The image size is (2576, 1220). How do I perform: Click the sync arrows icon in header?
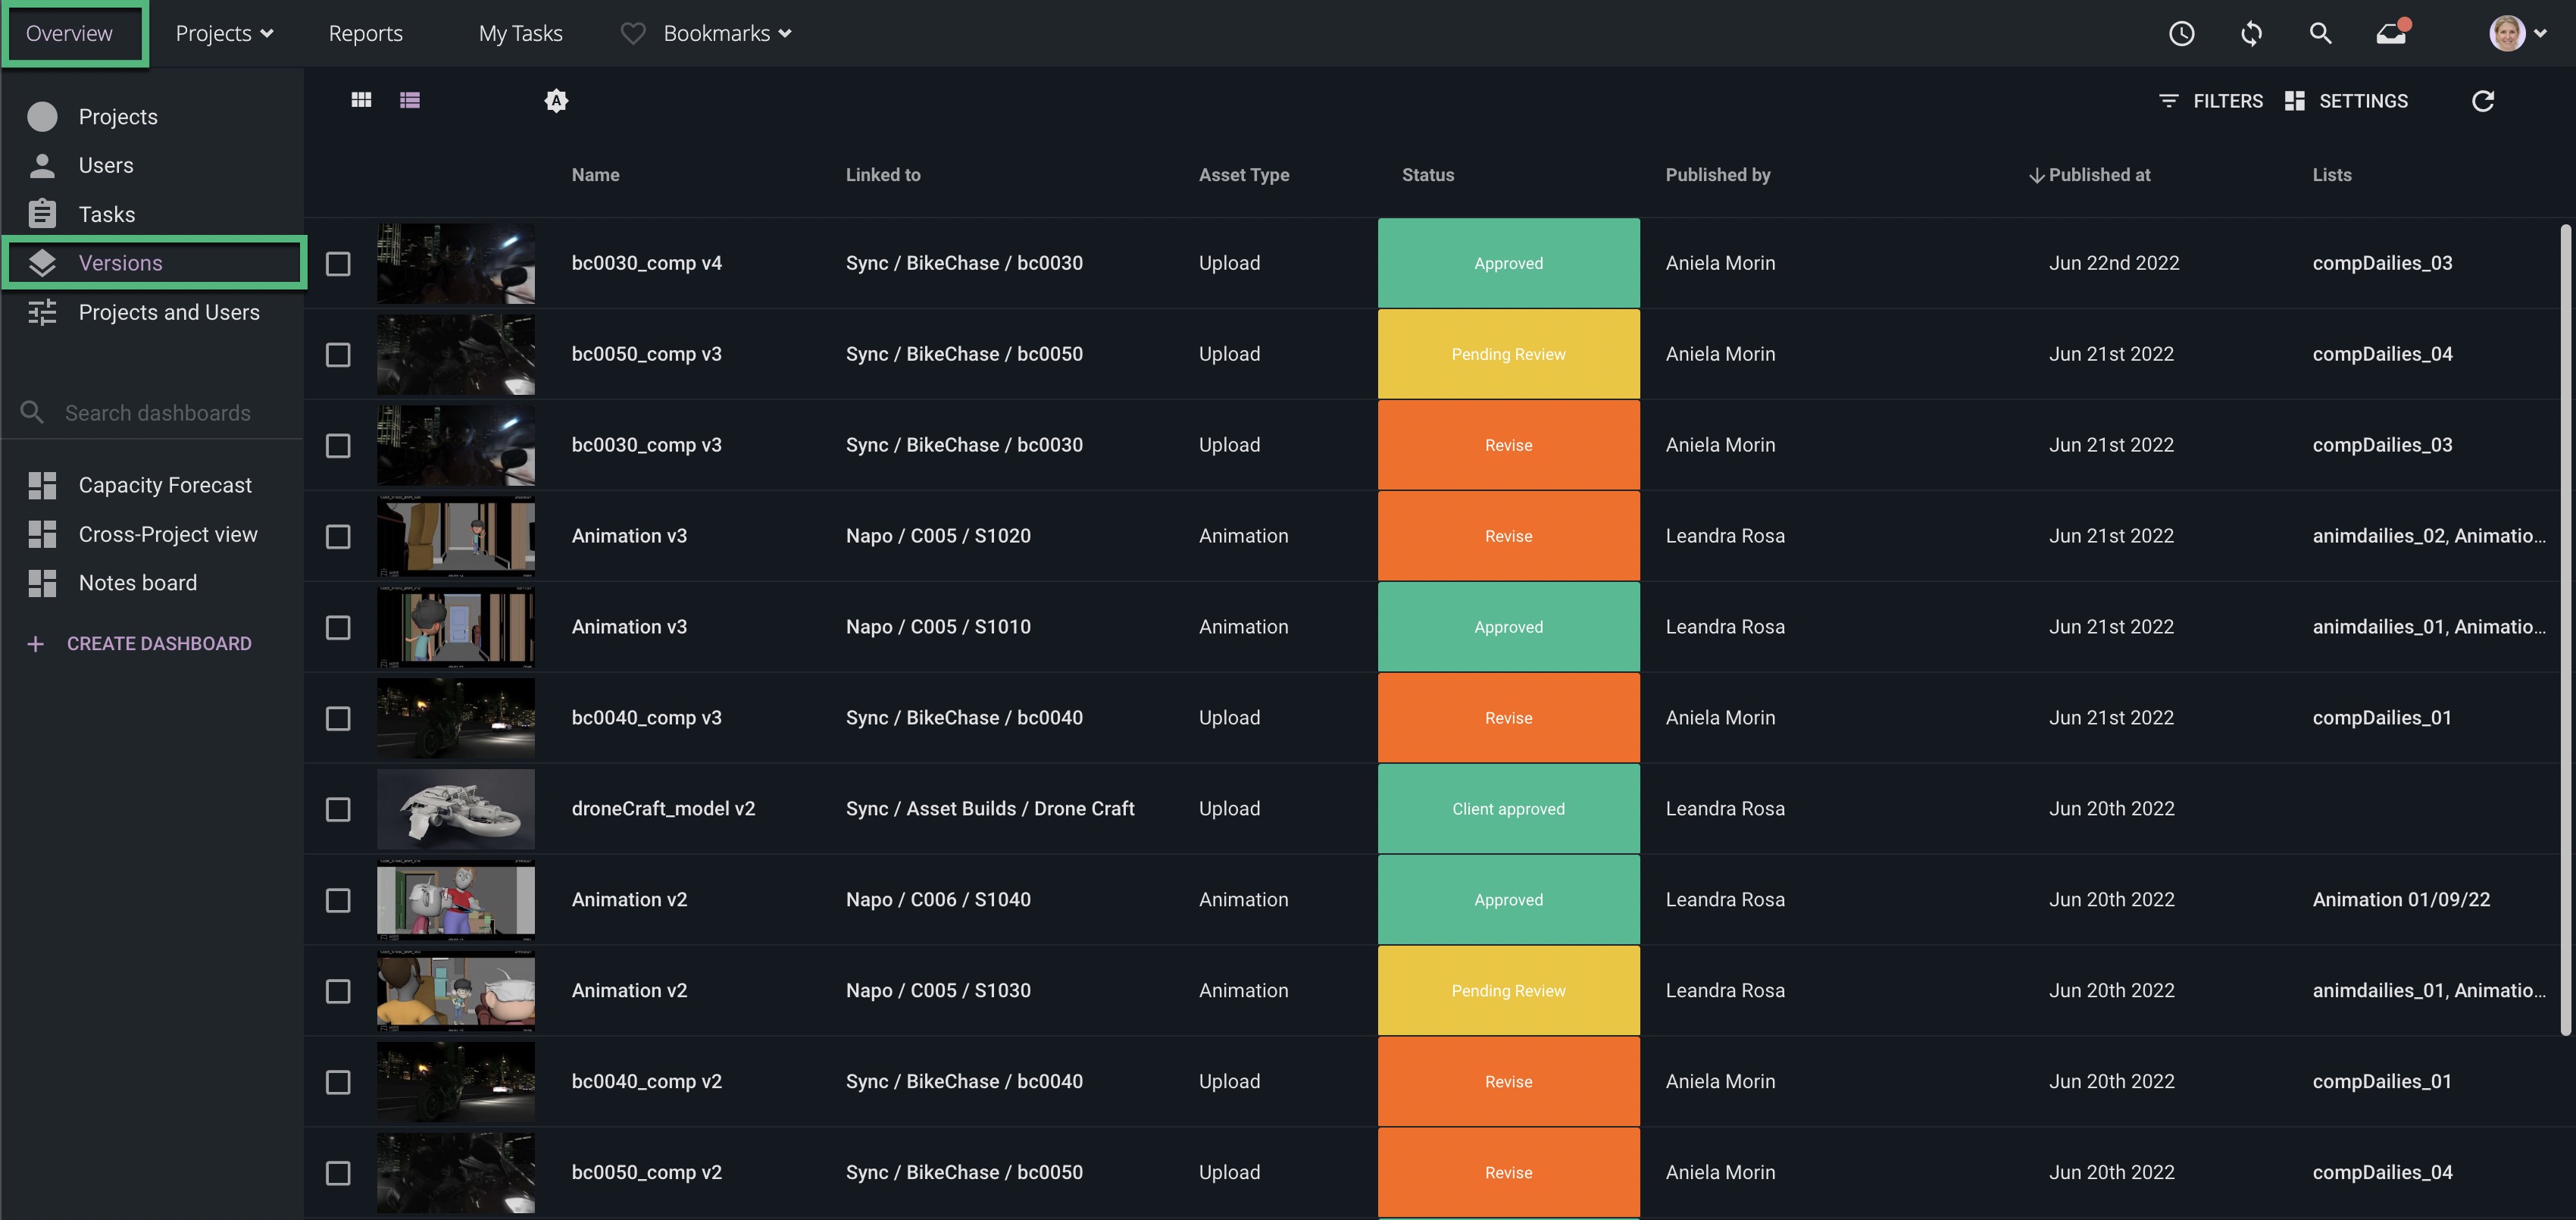pos(2251,34)
